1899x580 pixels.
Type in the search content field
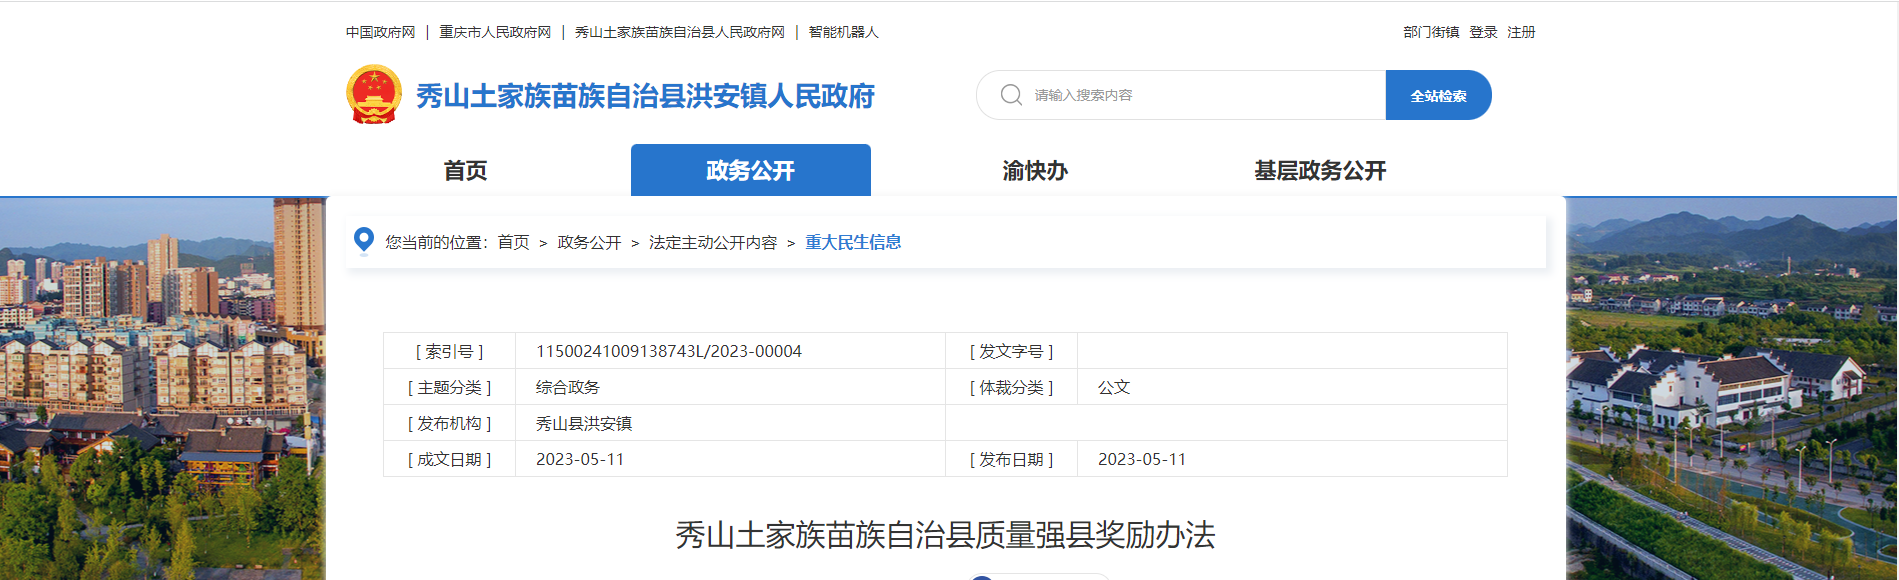(1200, 95)
